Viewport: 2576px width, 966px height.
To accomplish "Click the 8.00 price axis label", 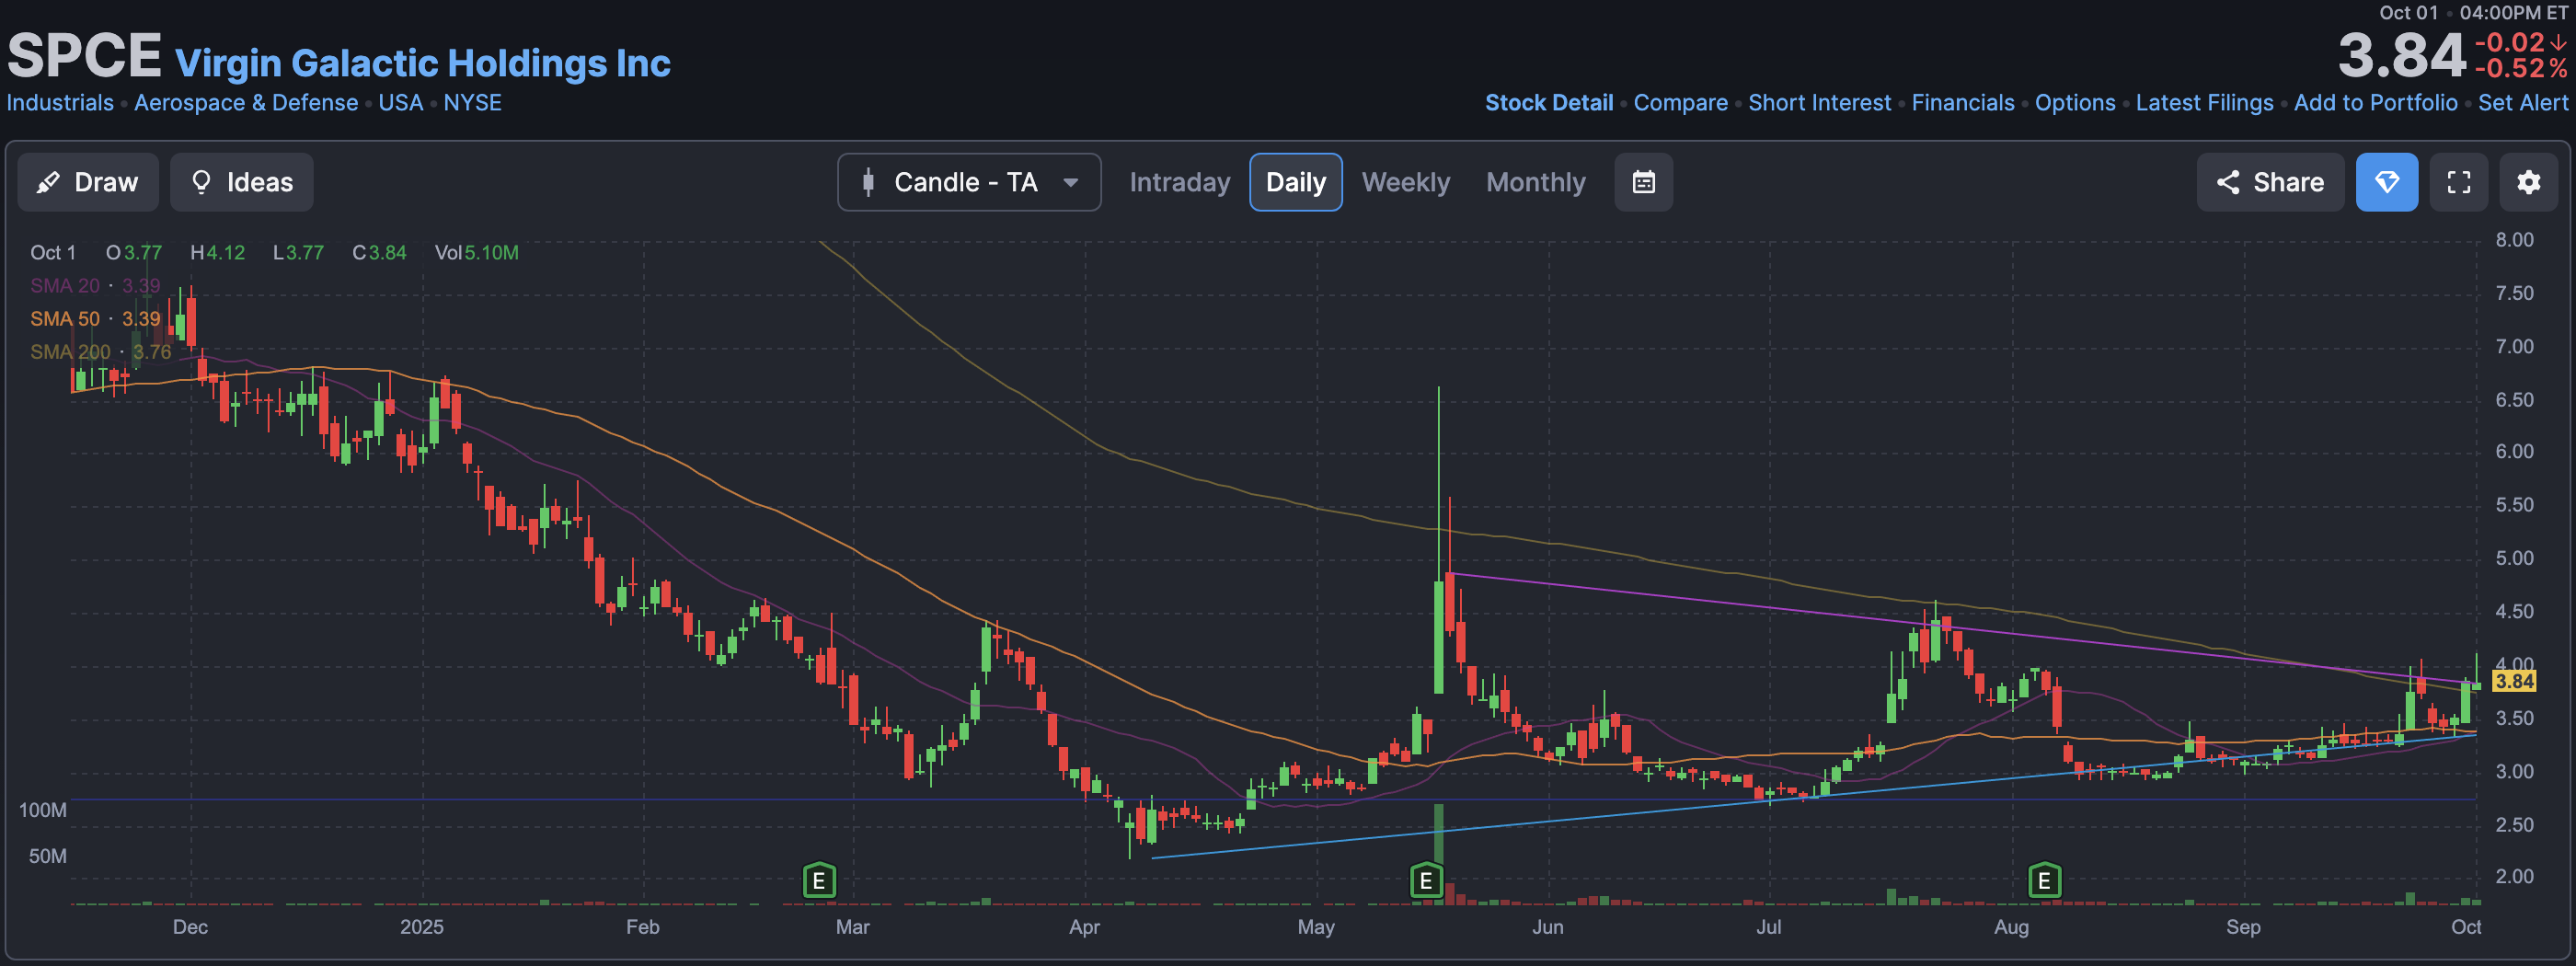I will pos(2514,240).
